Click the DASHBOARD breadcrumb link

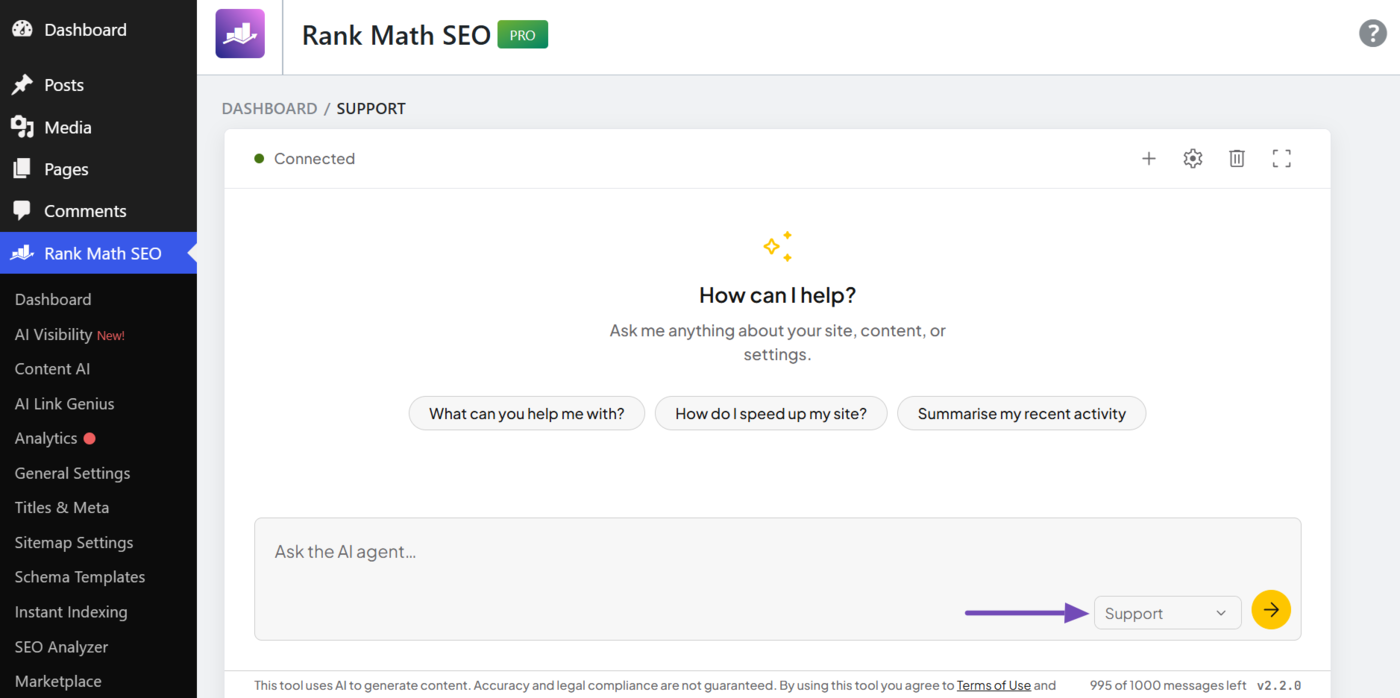[269, 108]
